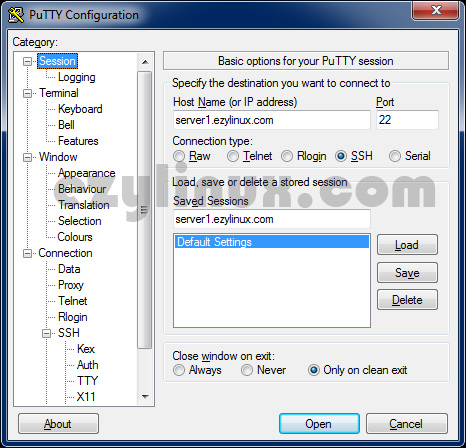
Task: Collapse the Connection tree node
Action: click(27, 253)
